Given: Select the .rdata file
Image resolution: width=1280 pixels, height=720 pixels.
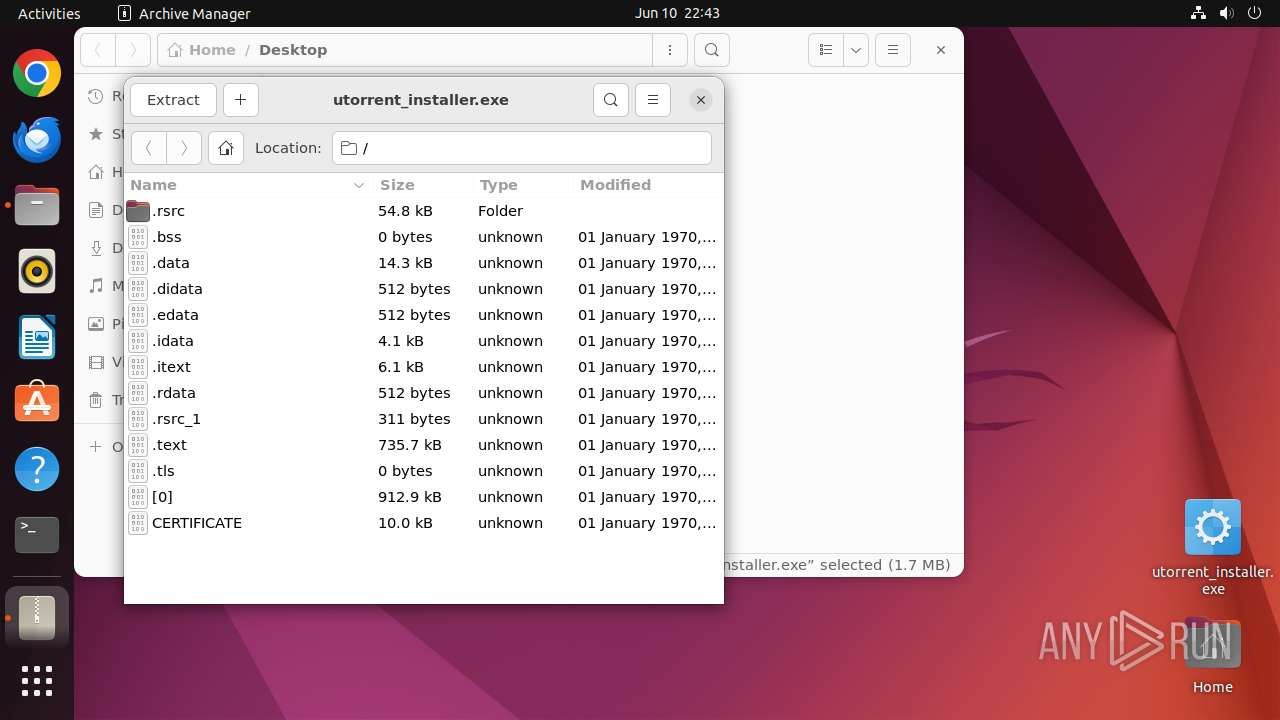Looking at the screenshot, I should tap(423, 393).
